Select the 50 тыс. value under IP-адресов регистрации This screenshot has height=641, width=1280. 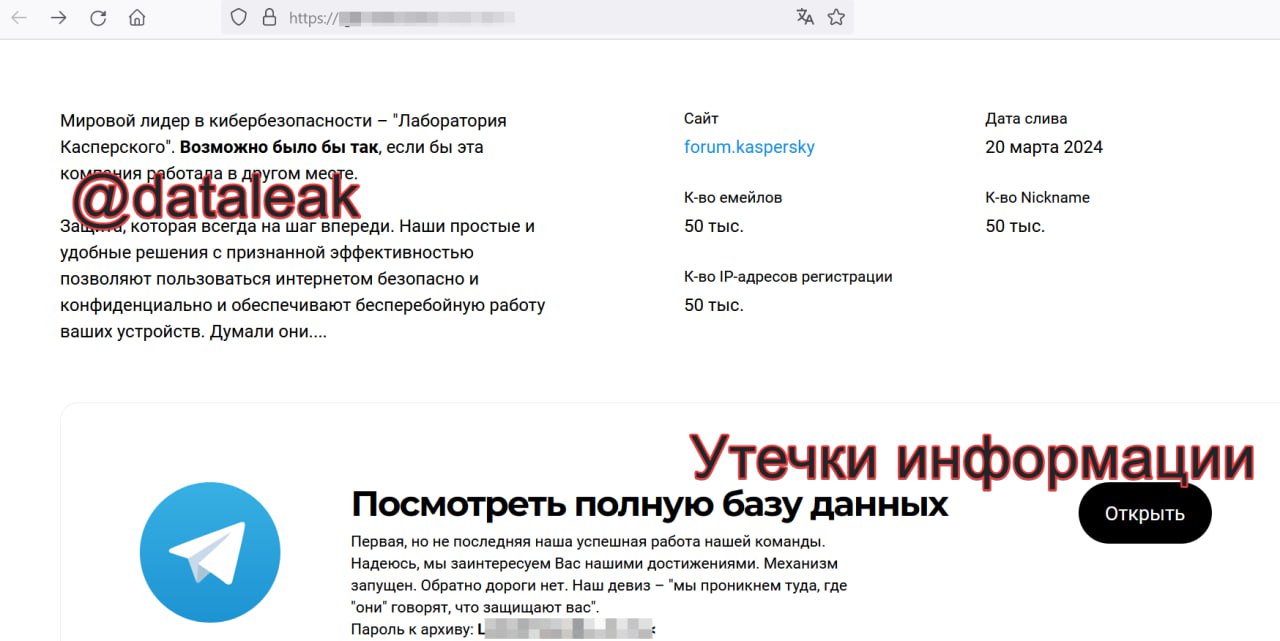point(714,305)
